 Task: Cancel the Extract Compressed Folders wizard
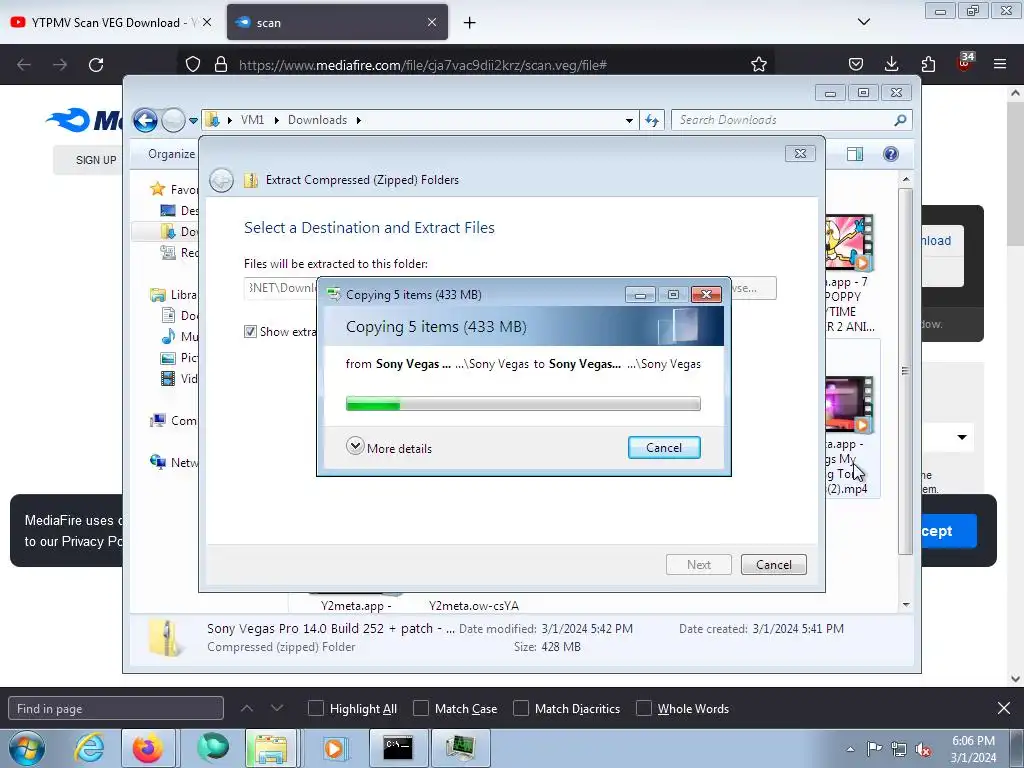[x=773, y=565]
